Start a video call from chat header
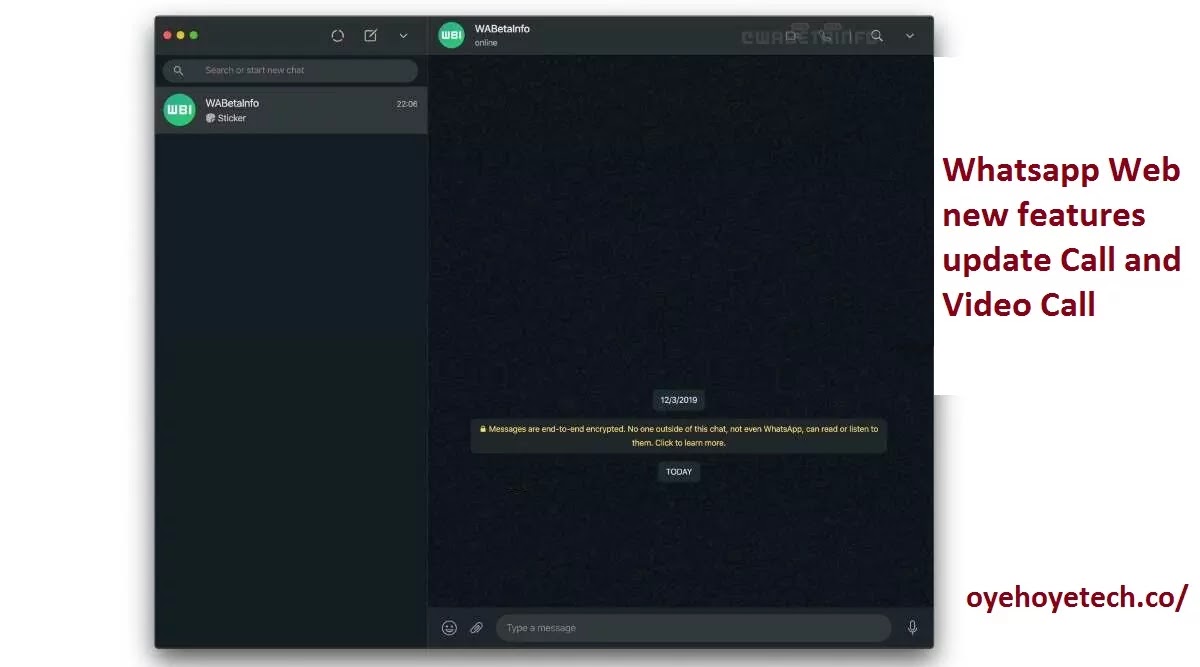1200x667 pixels. click(x=791, y=35)
